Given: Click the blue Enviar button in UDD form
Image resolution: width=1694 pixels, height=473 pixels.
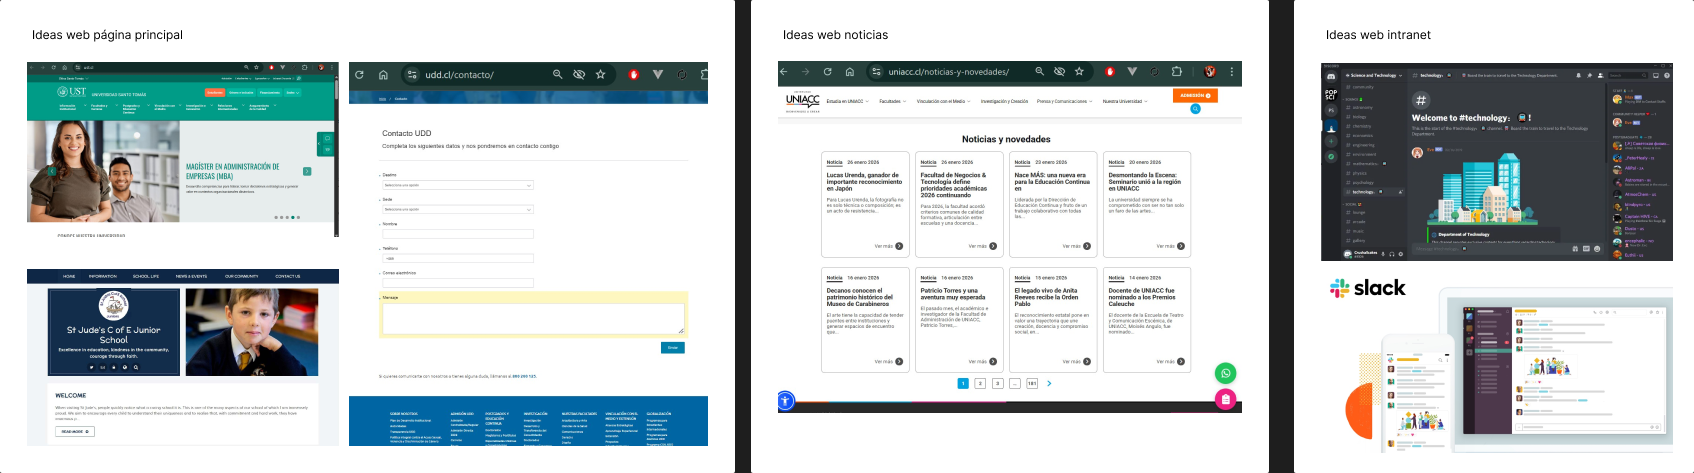Looking at the screenshot, I should coord(673,347).
